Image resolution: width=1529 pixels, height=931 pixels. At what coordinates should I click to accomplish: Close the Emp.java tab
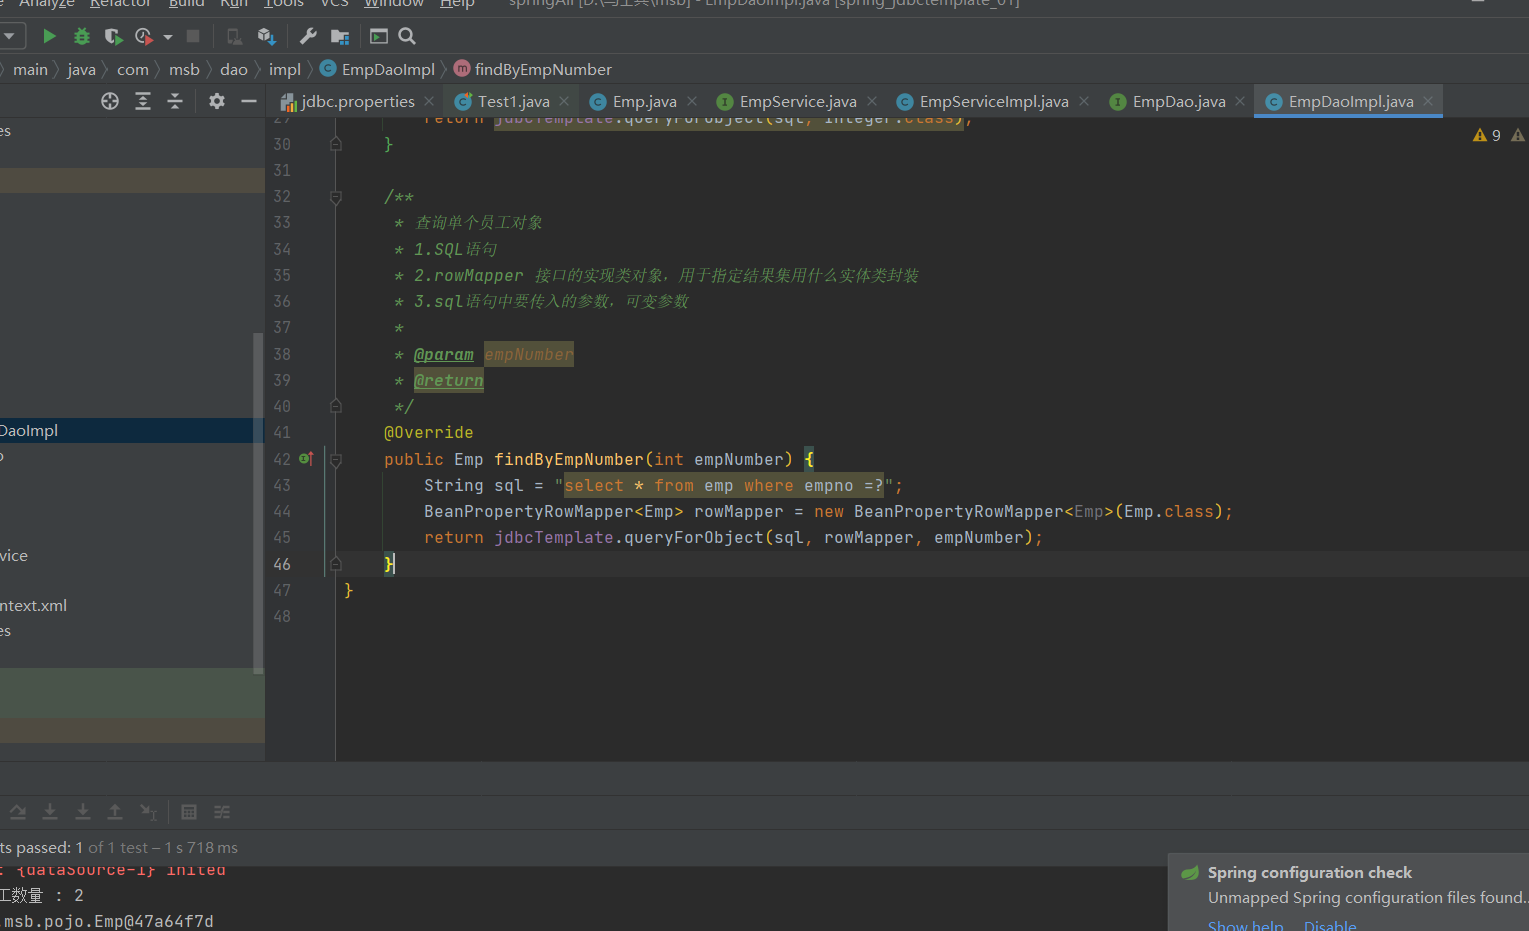[692, 101]
